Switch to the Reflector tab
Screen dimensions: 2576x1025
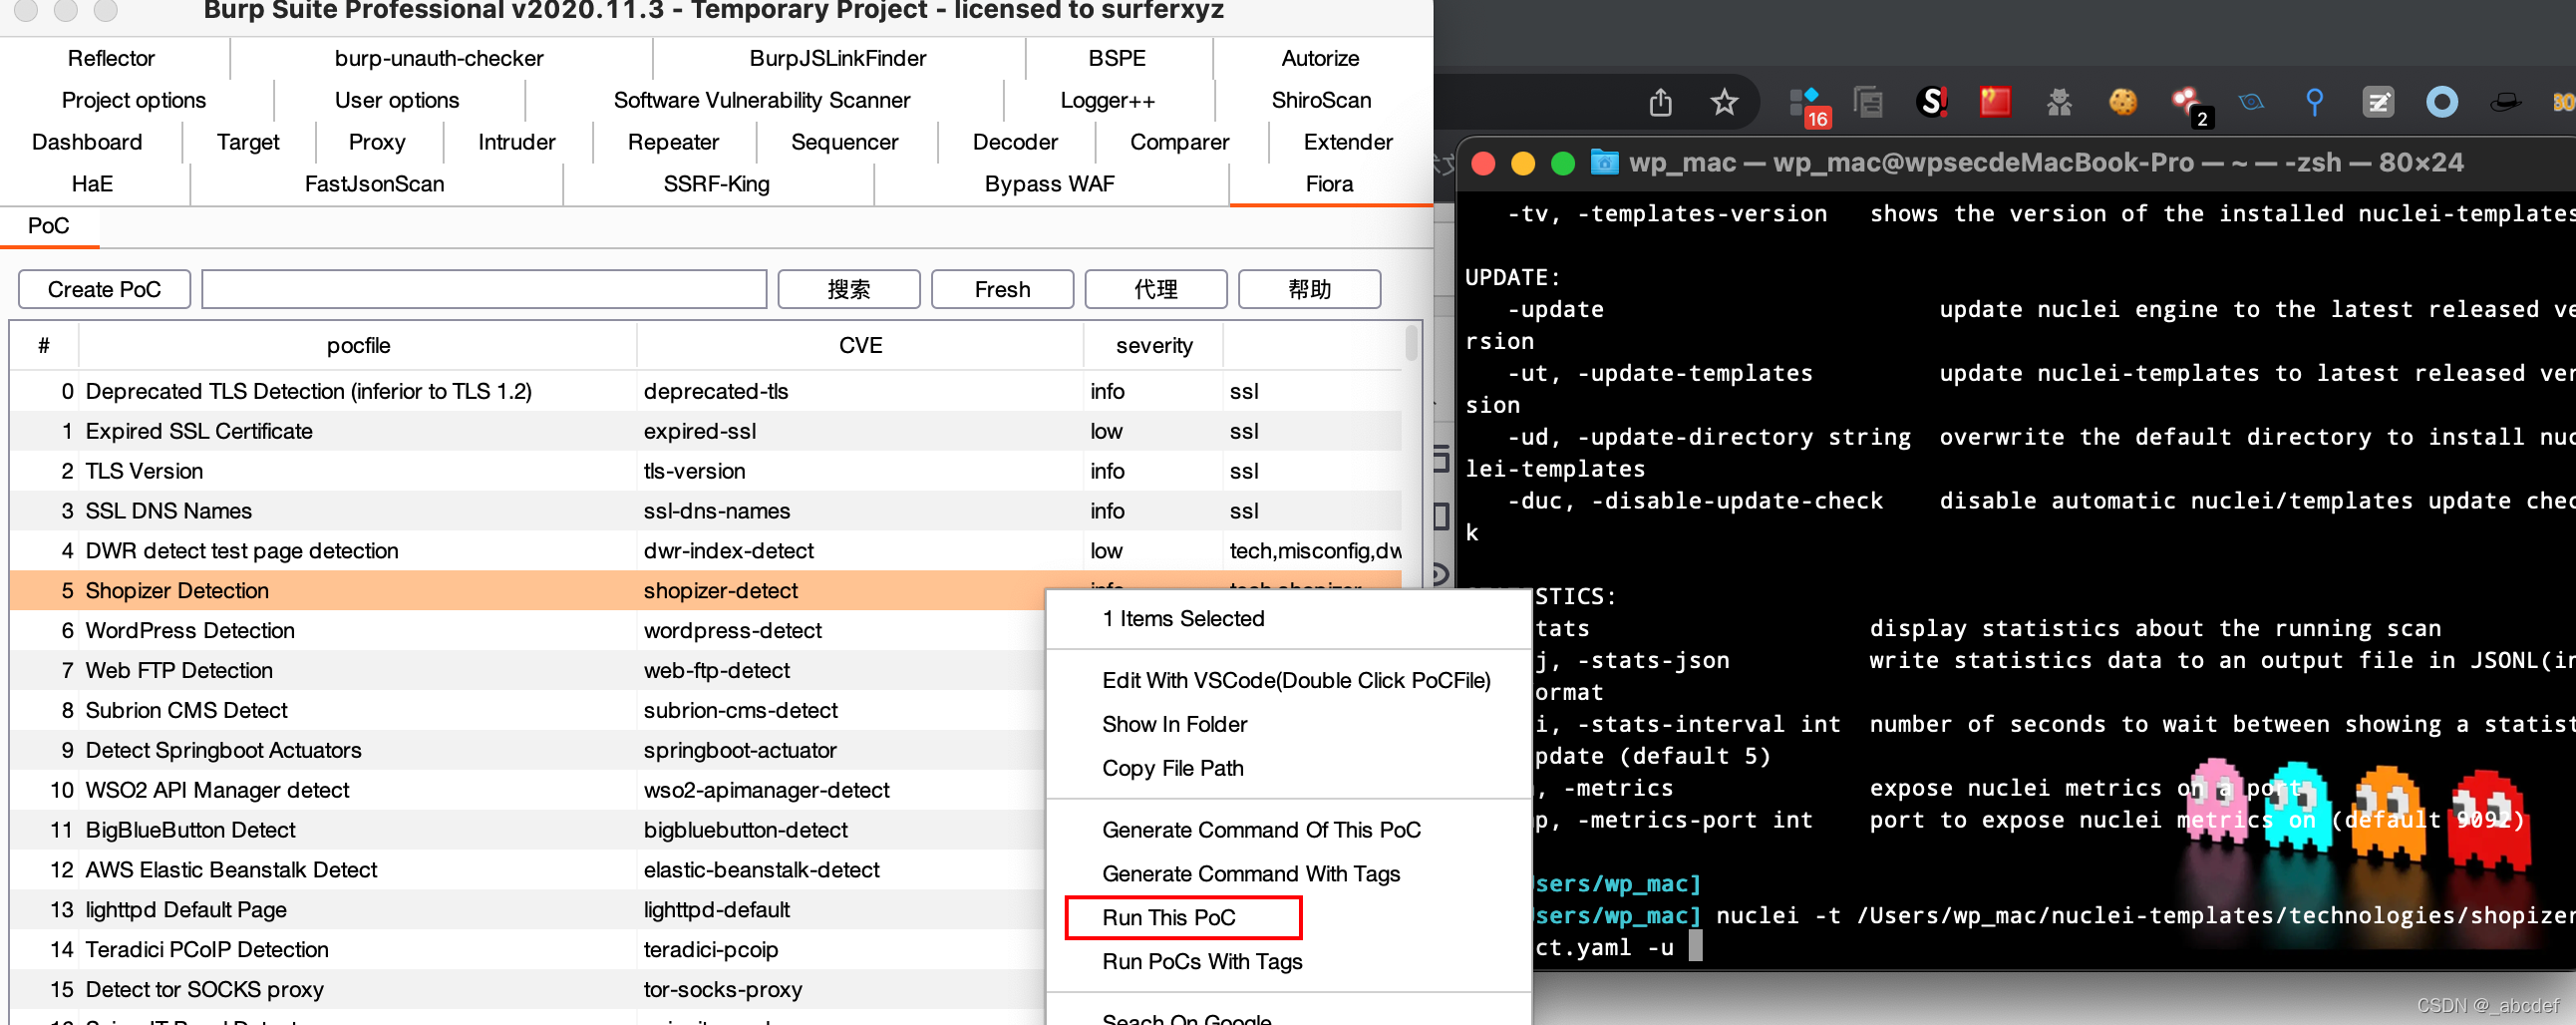pos(111,58)
